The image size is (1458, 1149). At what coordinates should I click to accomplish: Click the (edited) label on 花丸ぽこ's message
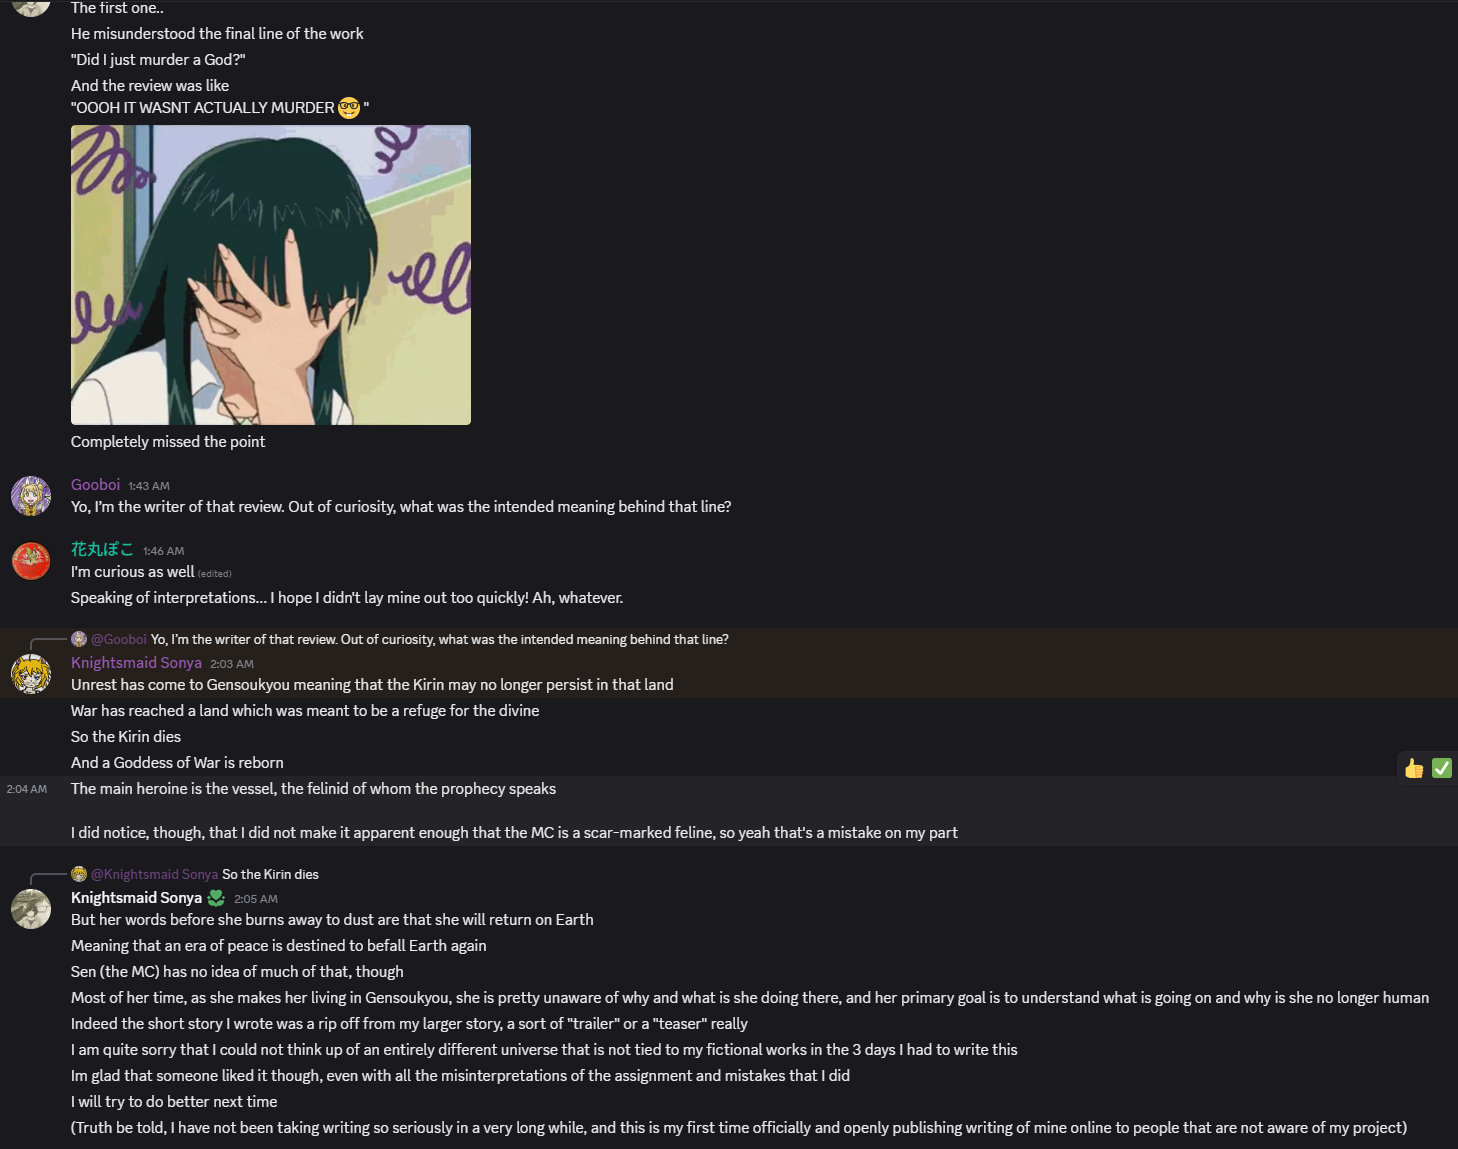pyautogui.click(x=215, y=574)
